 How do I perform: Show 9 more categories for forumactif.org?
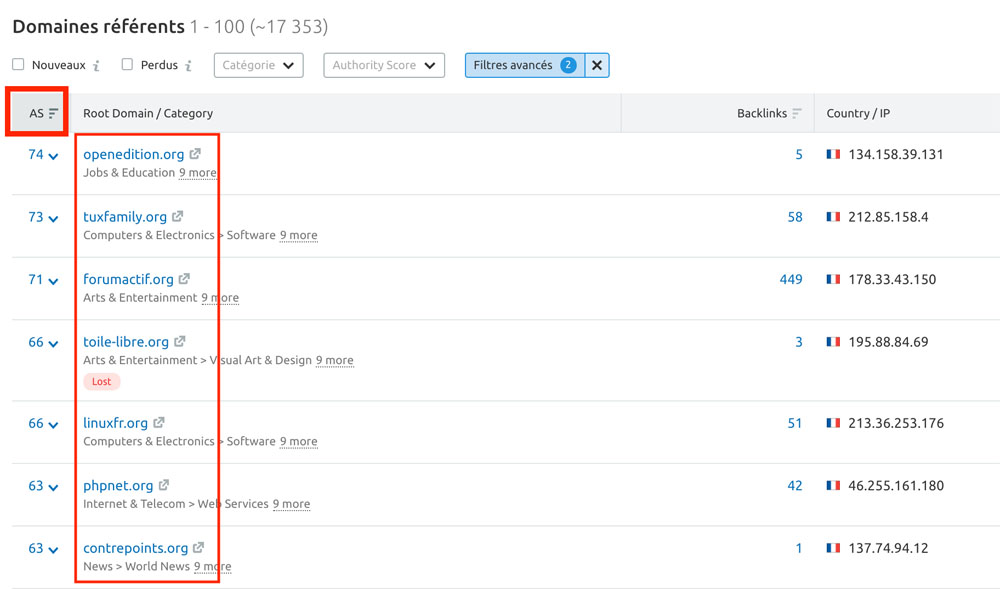pyautogui.click(x=220, y=298)
